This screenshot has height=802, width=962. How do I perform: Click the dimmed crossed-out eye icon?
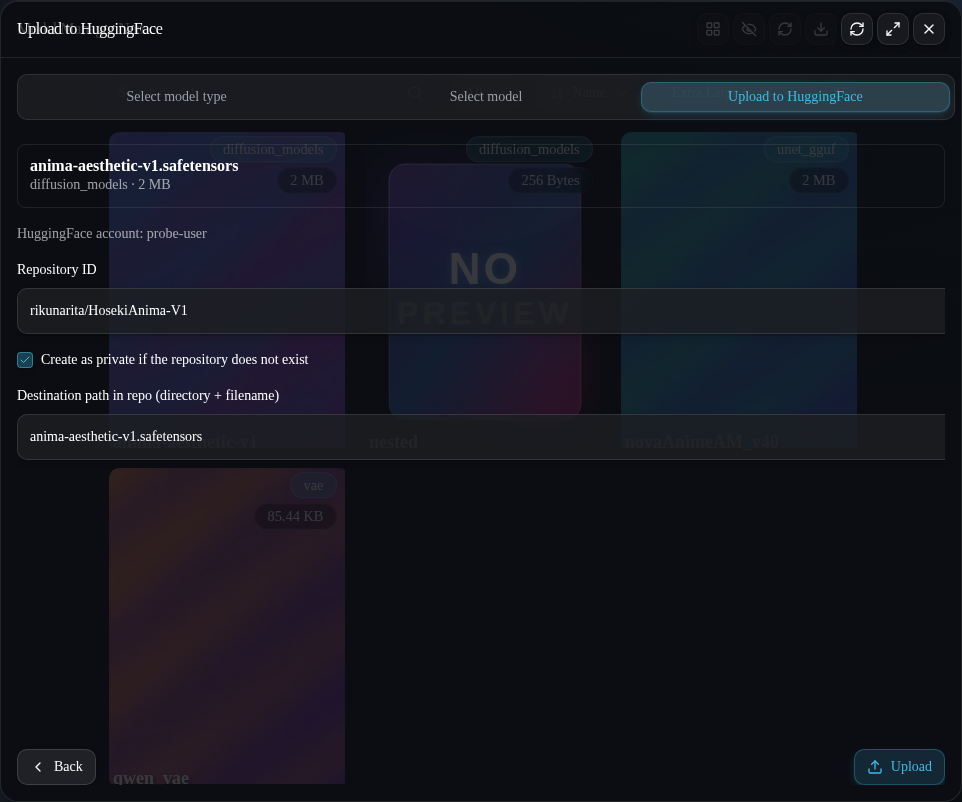(x=749, y=29)
